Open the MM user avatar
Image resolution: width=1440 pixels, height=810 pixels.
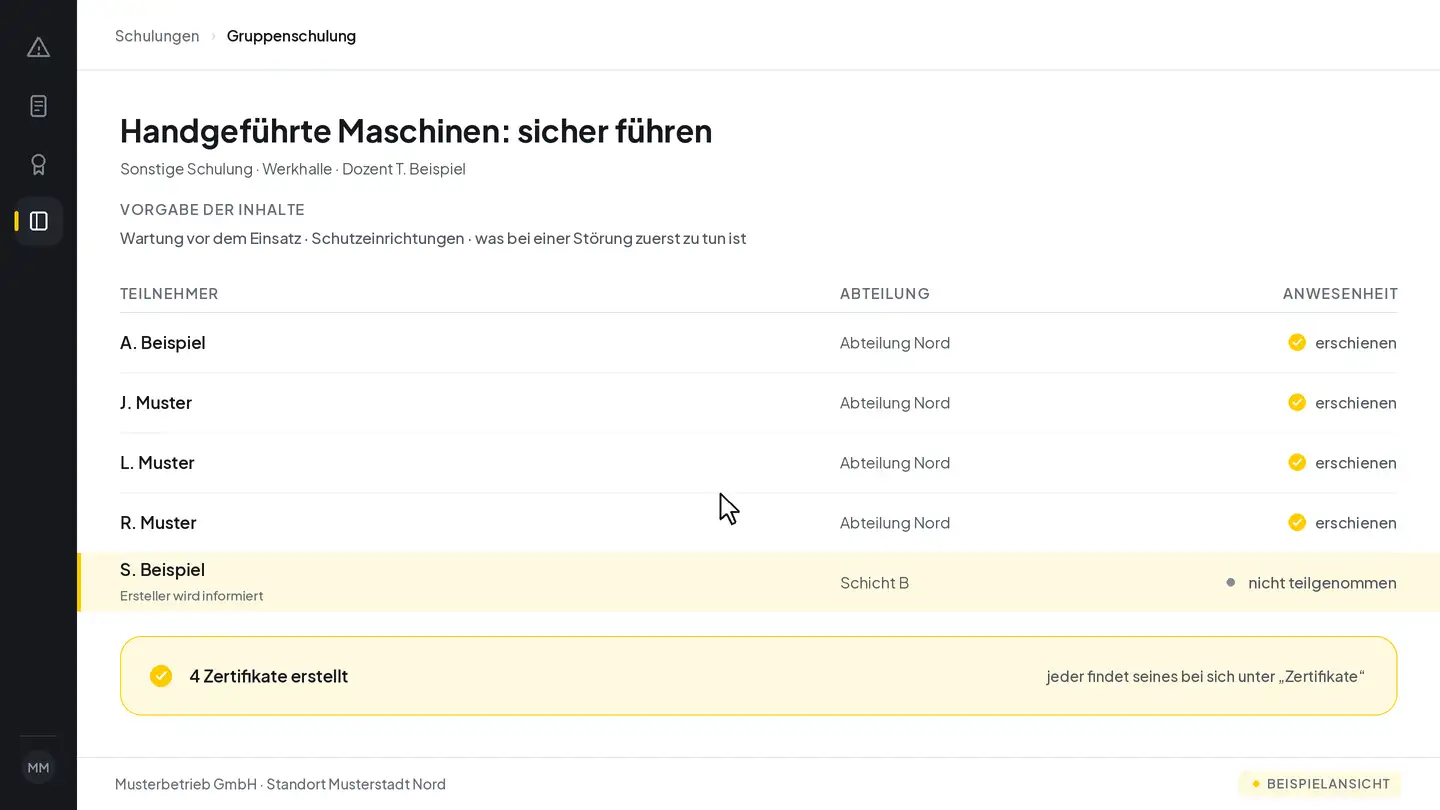coord(38,768)
